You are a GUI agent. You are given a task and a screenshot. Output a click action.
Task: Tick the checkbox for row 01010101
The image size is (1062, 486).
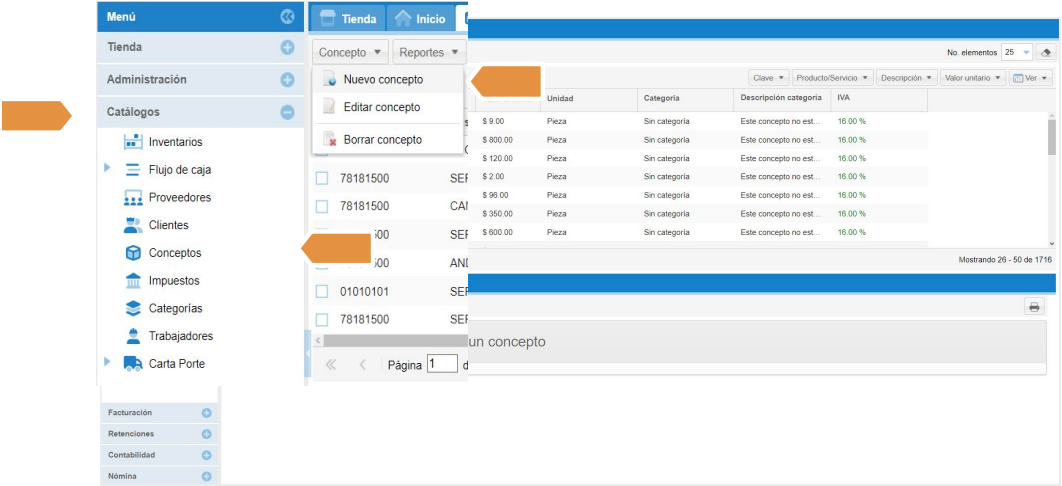[x=322, y=291]
